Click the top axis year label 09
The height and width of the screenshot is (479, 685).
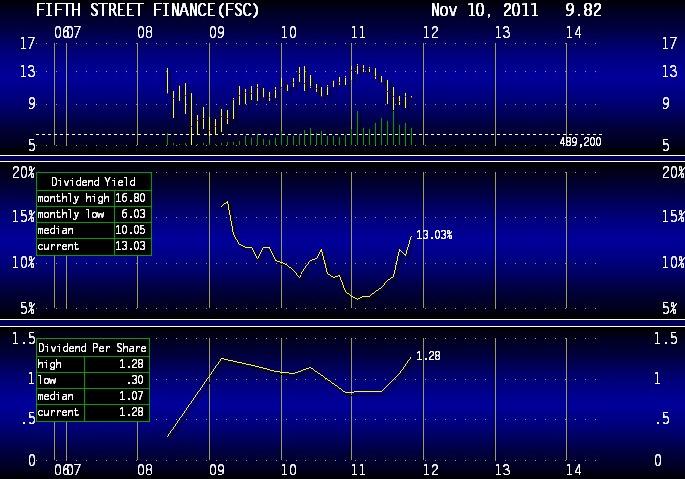point(217,32)
